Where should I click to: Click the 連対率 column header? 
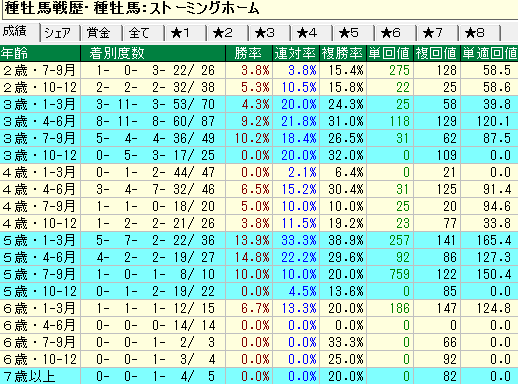tap(296, 53)
